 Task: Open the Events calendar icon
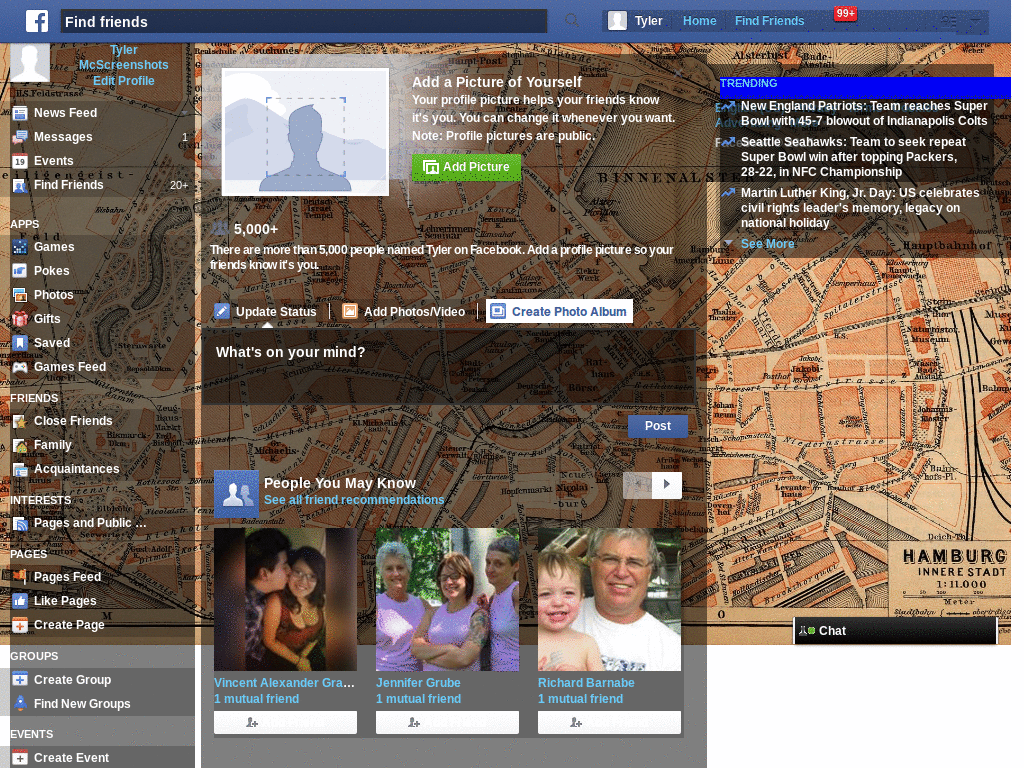(x=20, y=161)
